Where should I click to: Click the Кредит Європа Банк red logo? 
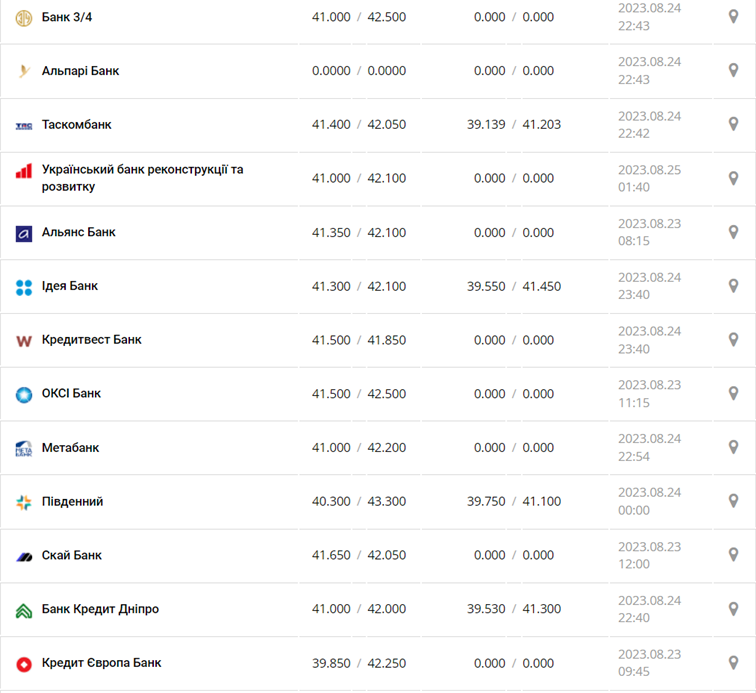[24, 664]
